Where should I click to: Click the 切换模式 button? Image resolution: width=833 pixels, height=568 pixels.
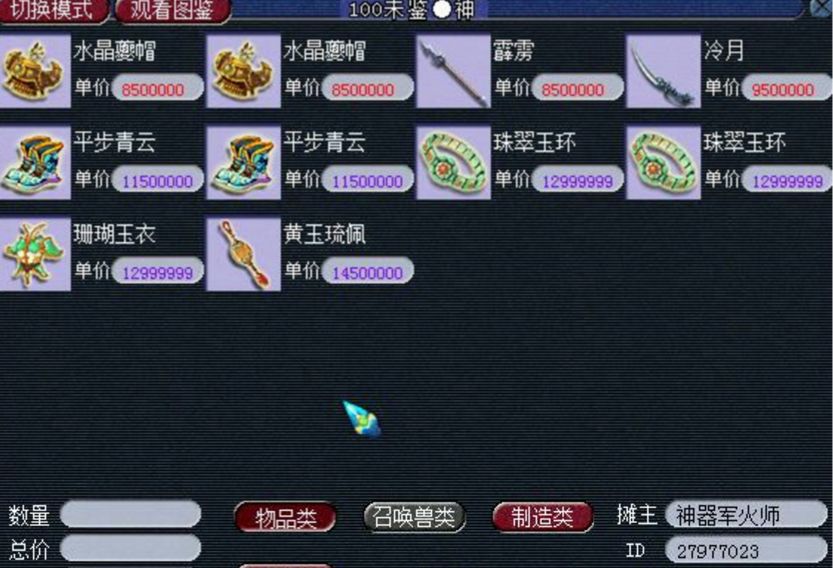[54, 11]
